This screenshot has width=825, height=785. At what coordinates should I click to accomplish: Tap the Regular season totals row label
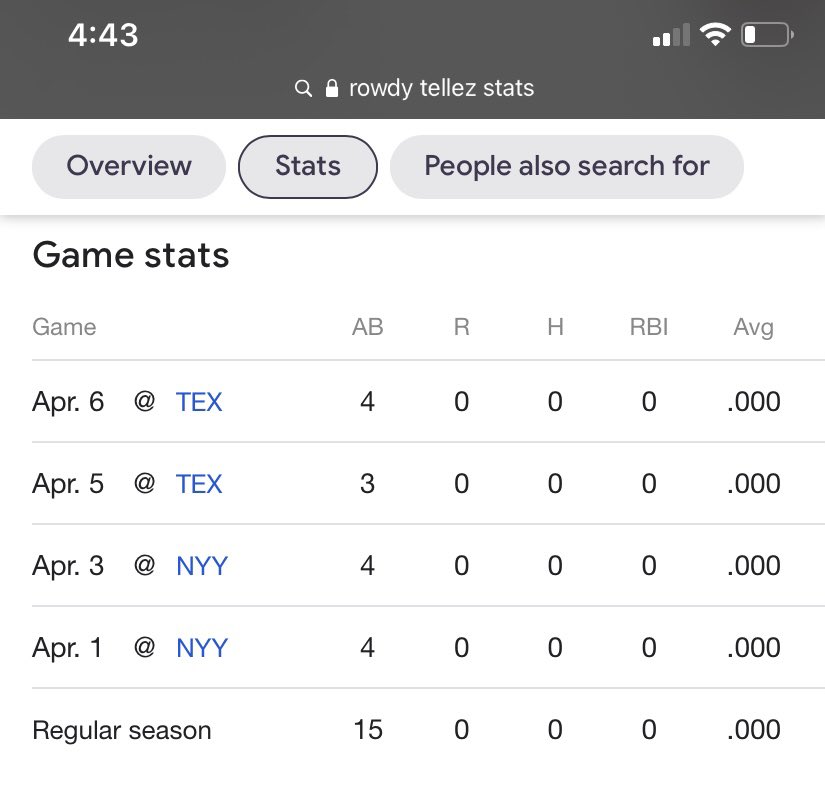click(122, 730)
